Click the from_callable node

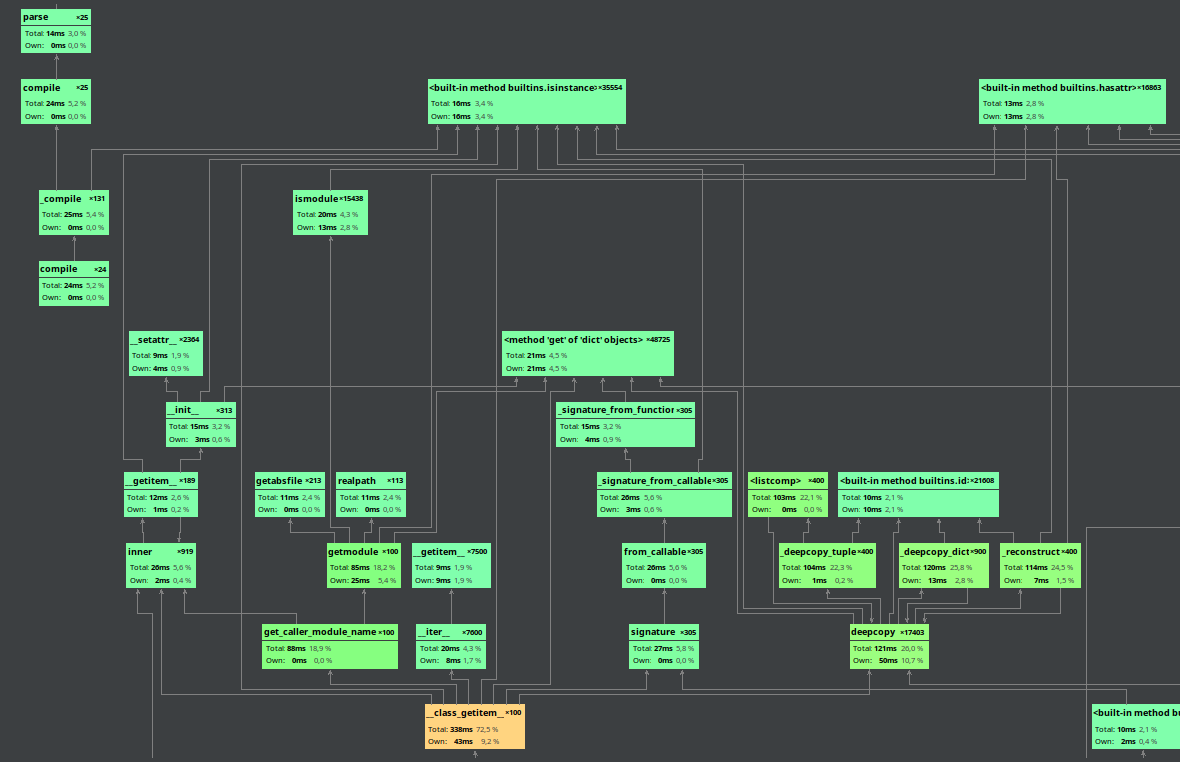(663, 565)
